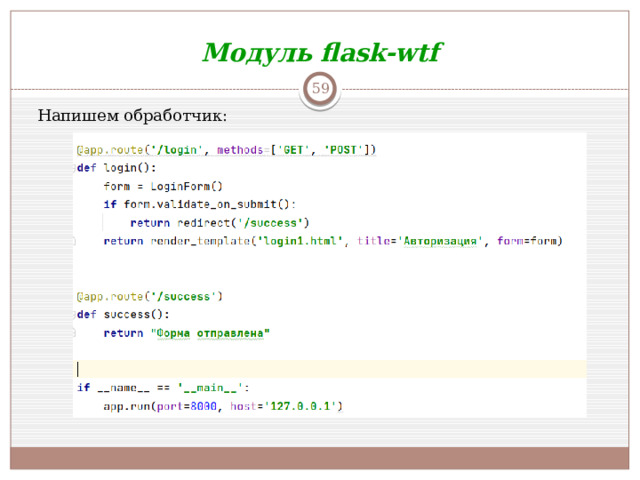This screenshot has height=480, width=640.
Task: Click the text 'Напишем обработчик:'
Action: click(x=132, y=116)
